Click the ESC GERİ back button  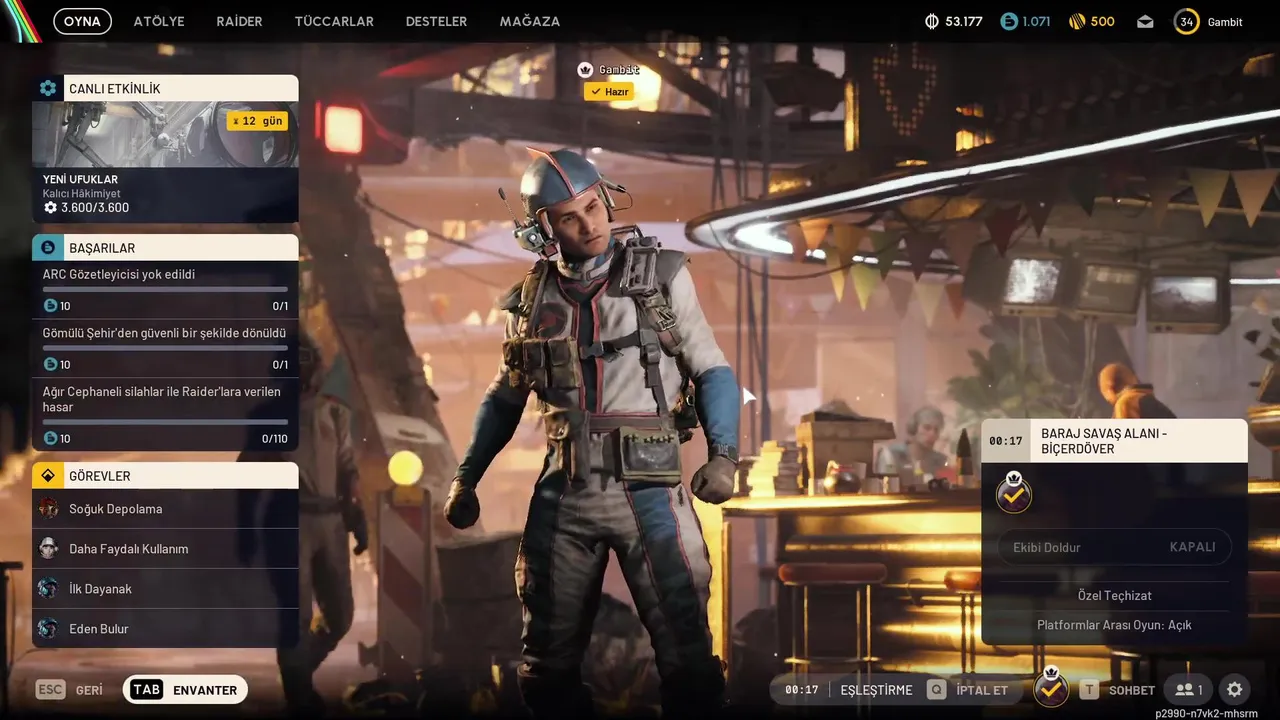click(69, 690)
